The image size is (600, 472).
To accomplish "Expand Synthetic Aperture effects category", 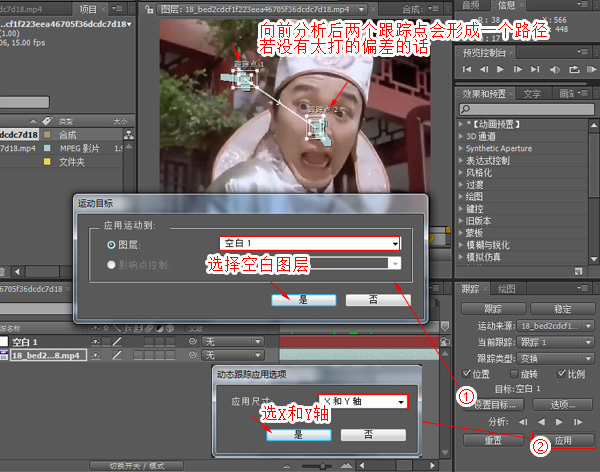I will [461, 148].
